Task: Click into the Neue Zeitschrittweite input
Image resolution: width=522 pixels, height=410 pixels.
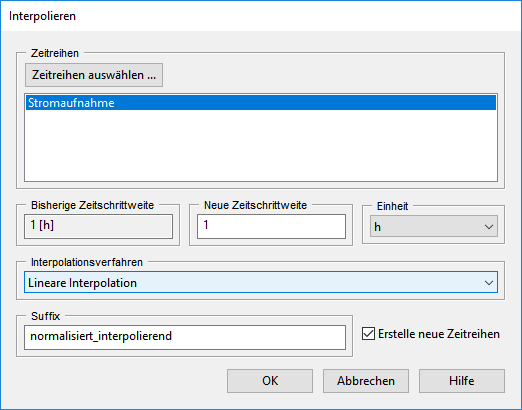Action: tap(271, 226)
